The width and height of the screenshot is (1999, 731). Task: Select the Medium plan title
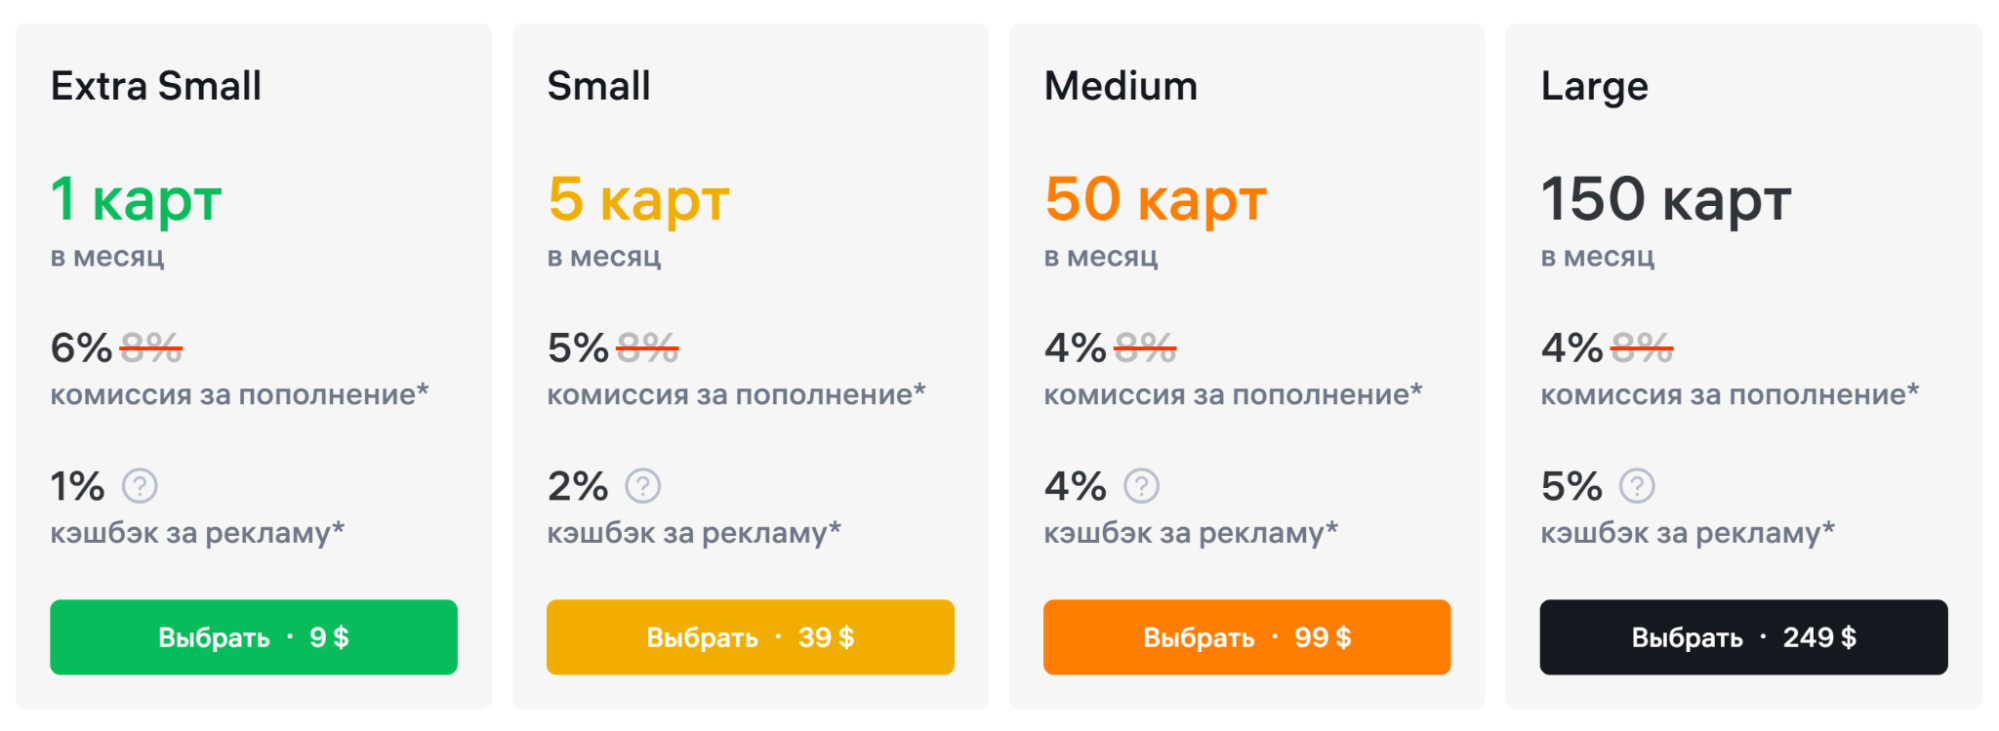tap(1121, 86)
